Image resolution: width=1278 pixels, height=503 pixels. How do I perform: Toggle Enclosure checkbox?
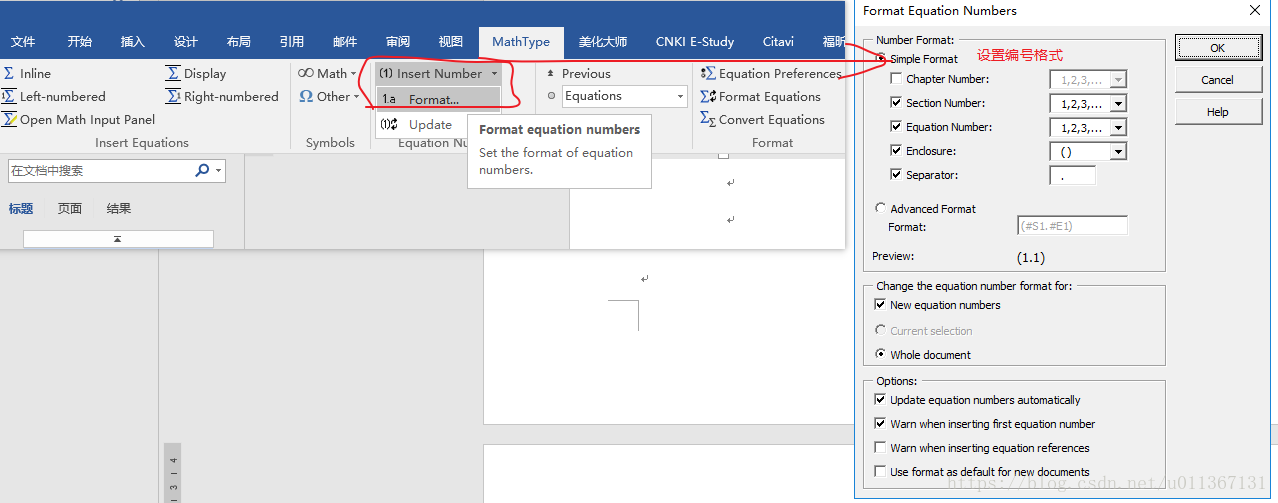click(896, 151)
